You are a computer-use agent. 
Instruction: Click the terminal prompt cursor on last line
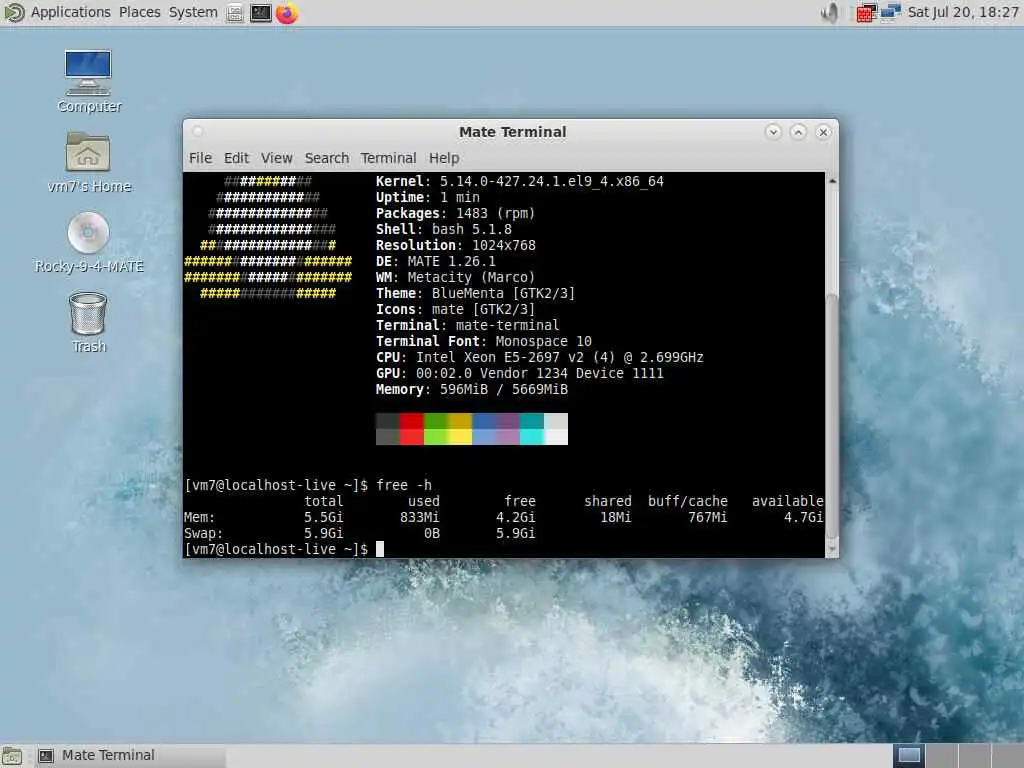tap(380, 549)
